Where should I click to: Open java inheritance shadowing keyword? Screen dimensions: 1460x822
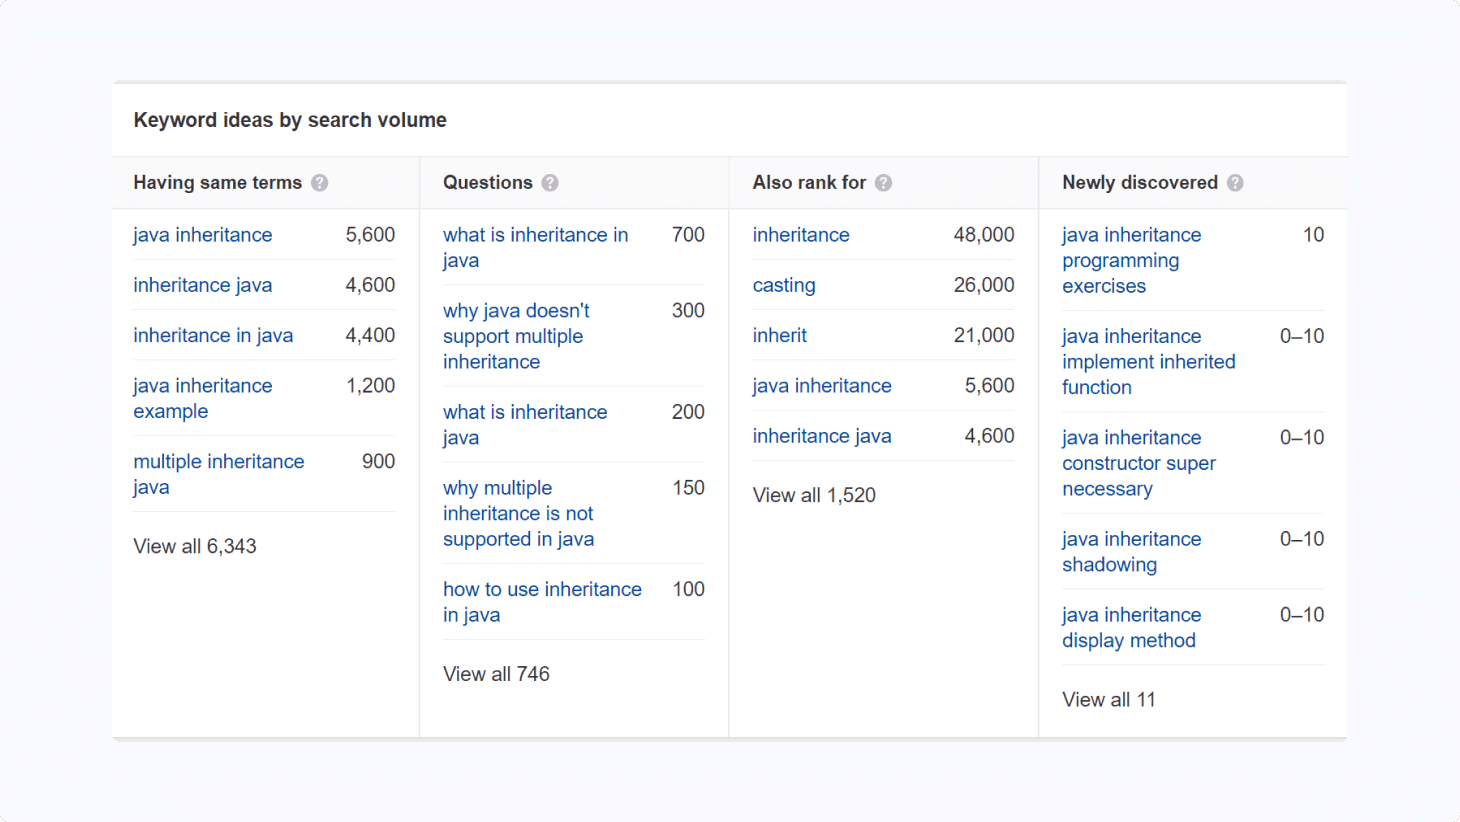pos(1131,551)
